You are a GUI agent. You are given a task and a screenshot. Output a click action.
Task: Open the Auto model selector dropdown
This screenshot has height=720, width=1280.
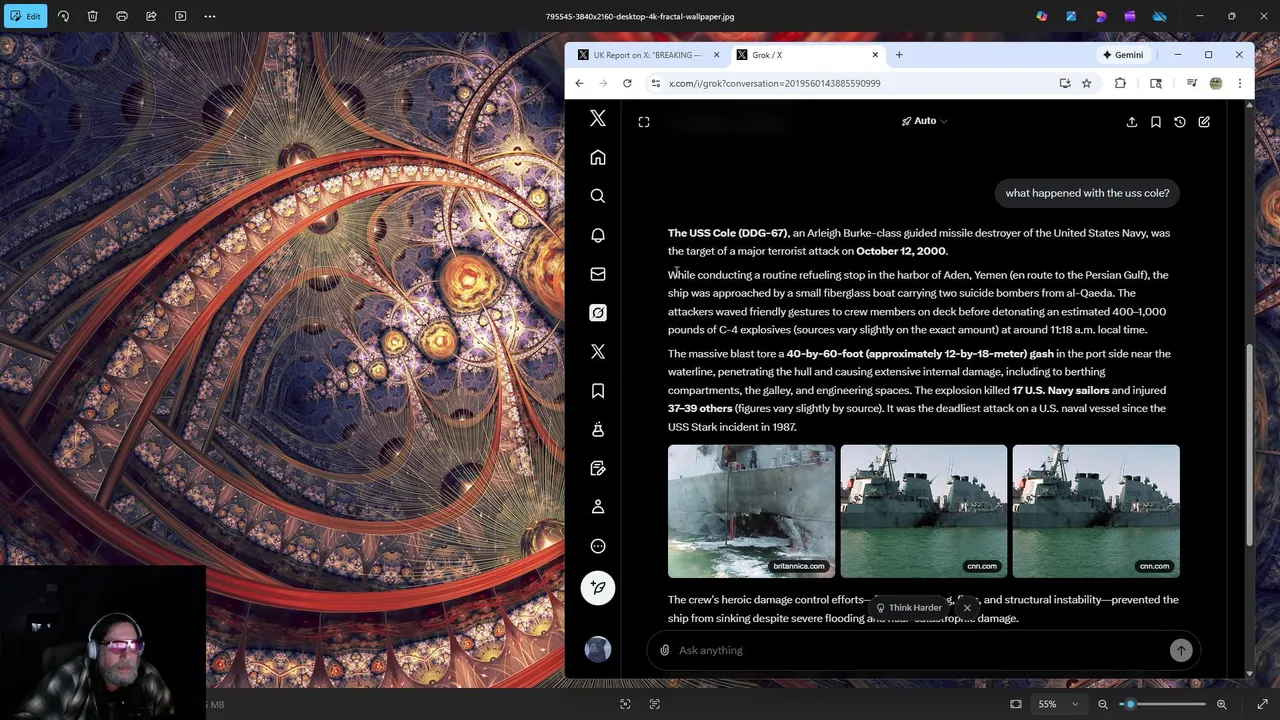924,121
